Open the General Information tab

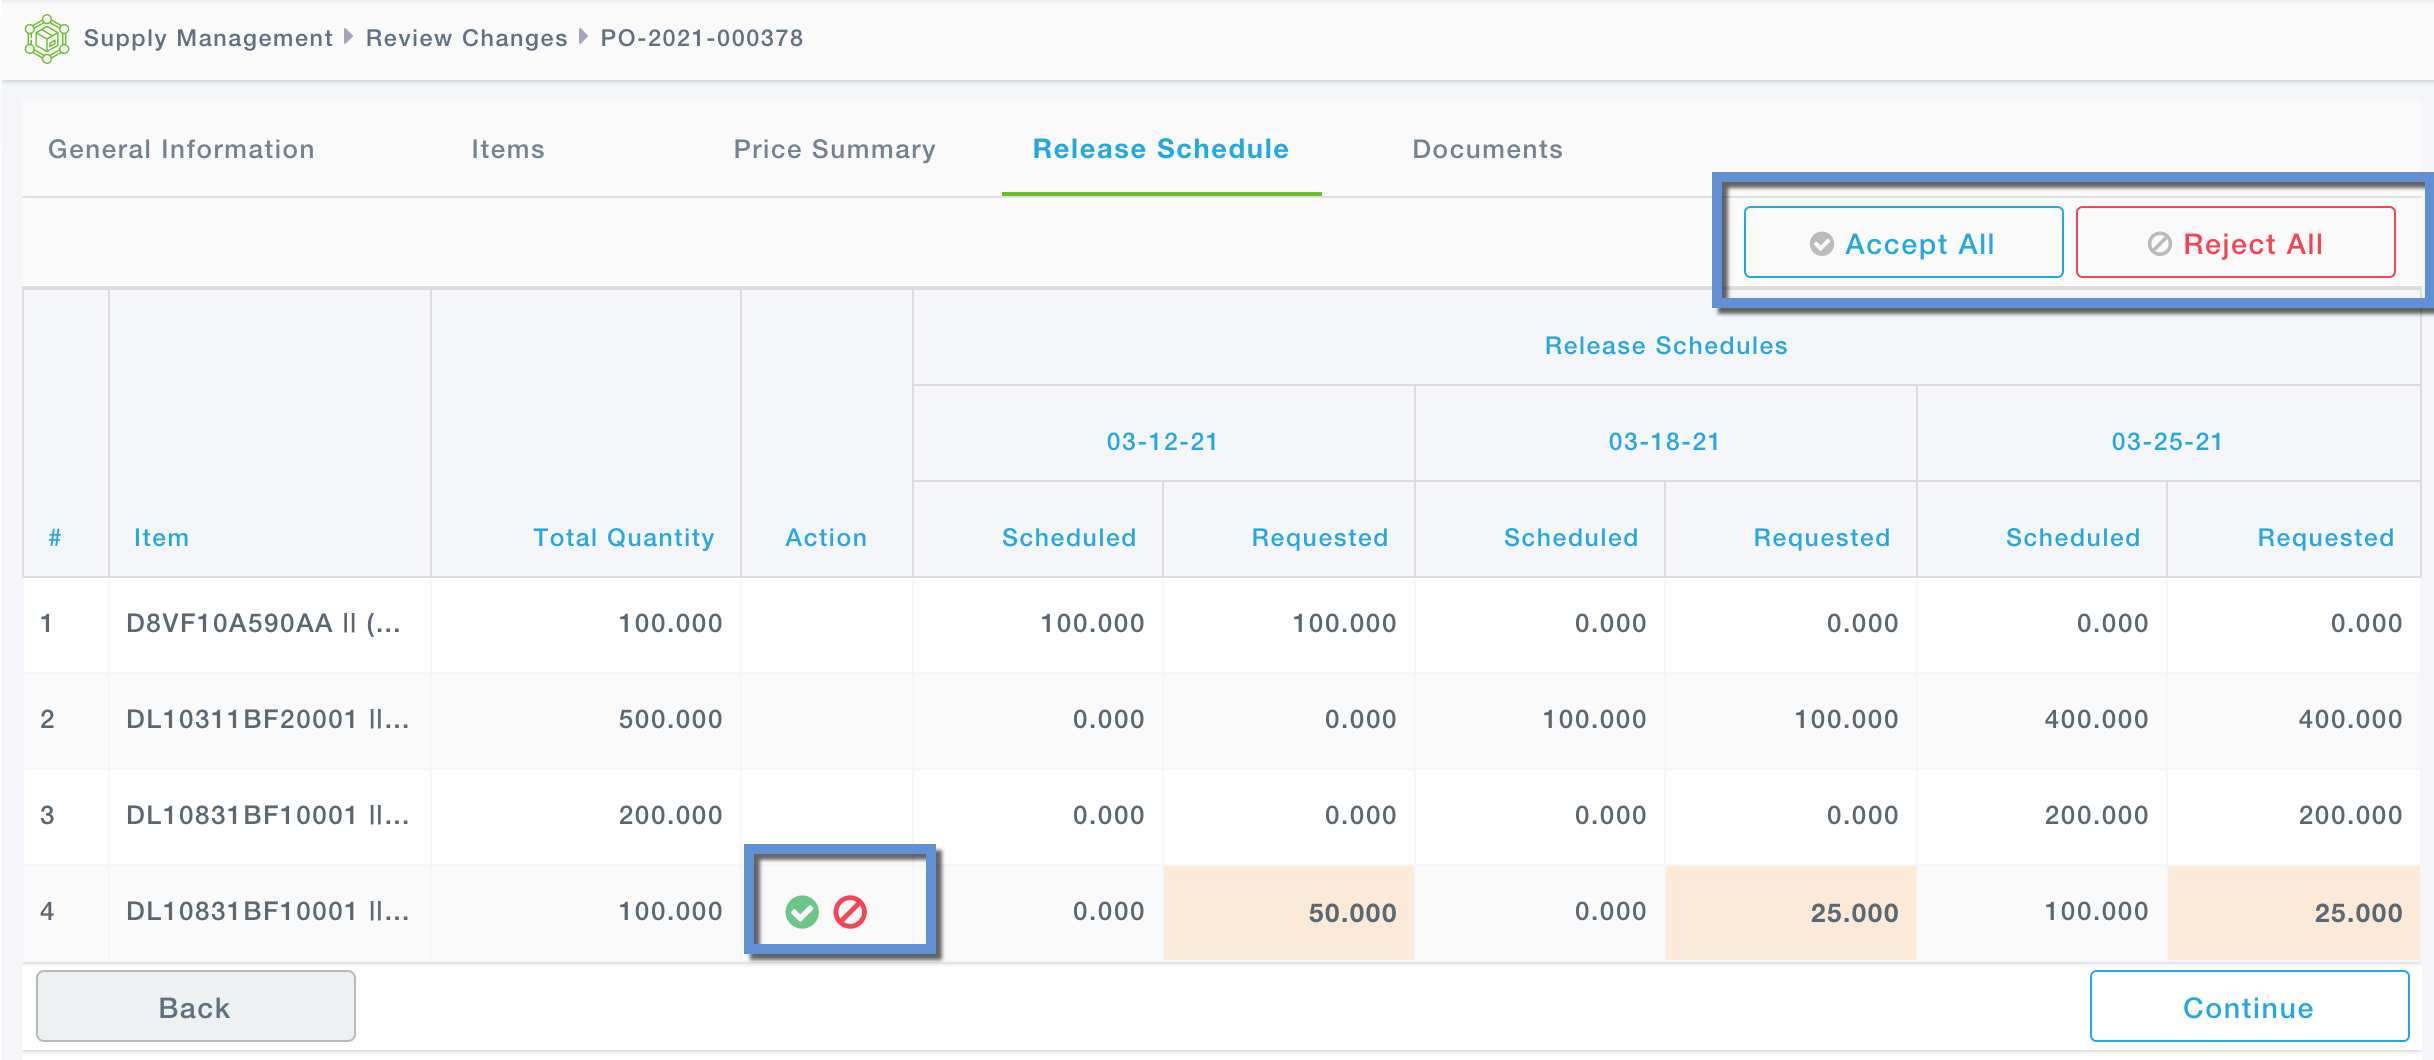(x=181, y=149)
